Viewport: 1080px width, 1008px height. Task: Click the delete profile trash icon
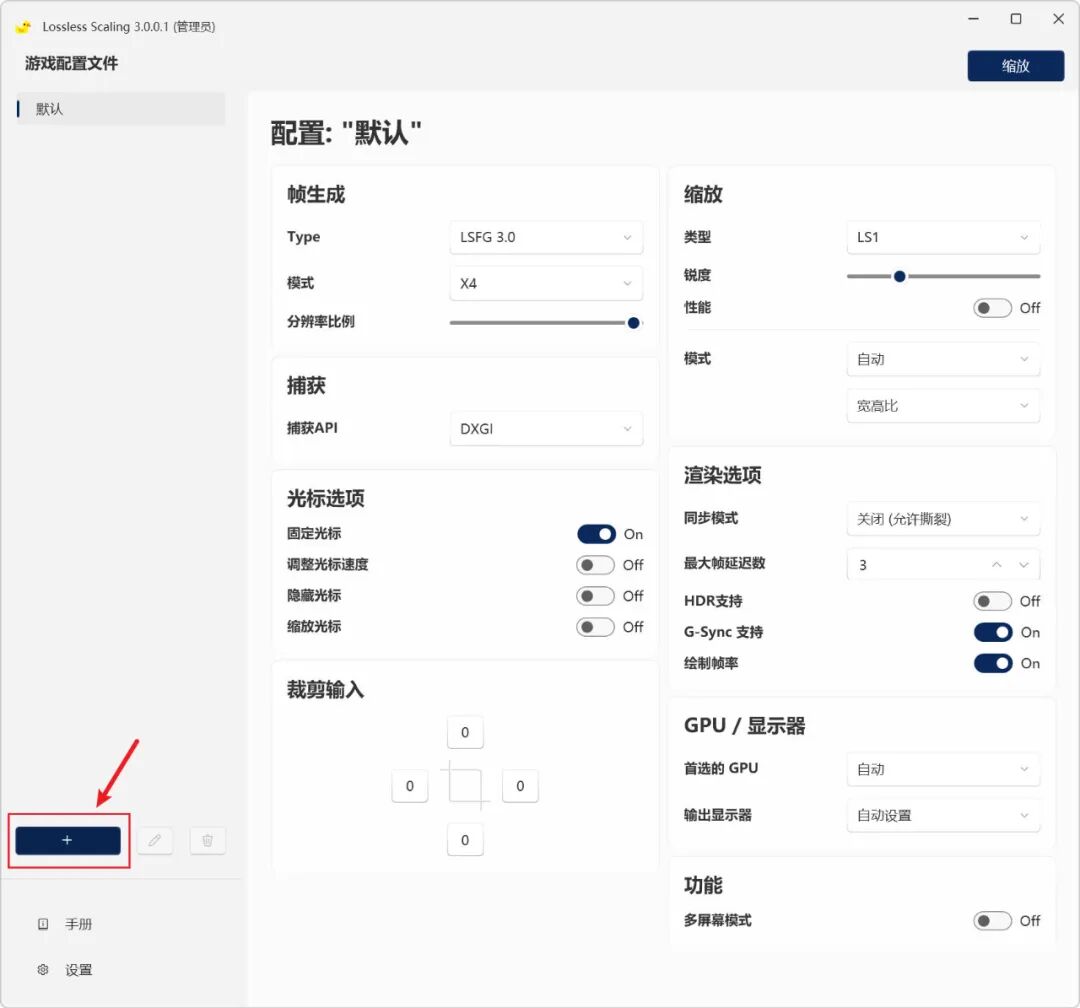tap(207, 841)
